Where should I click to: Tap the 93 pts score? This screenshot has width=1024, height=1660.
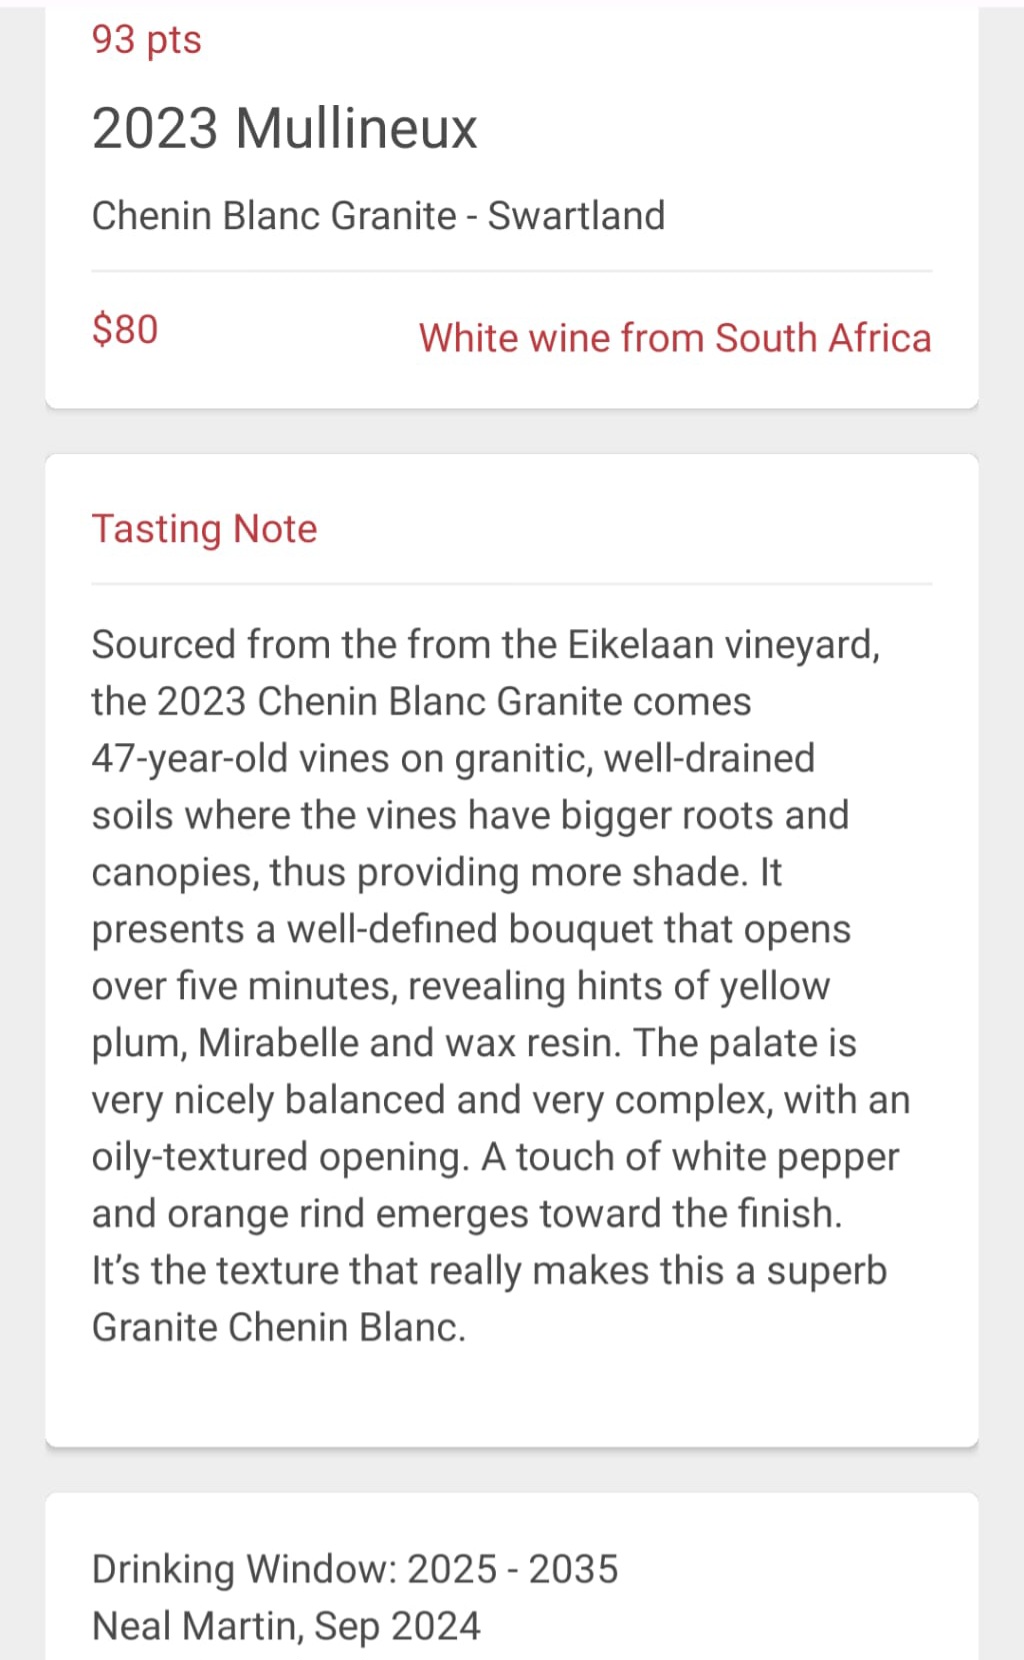click(147, 40)
